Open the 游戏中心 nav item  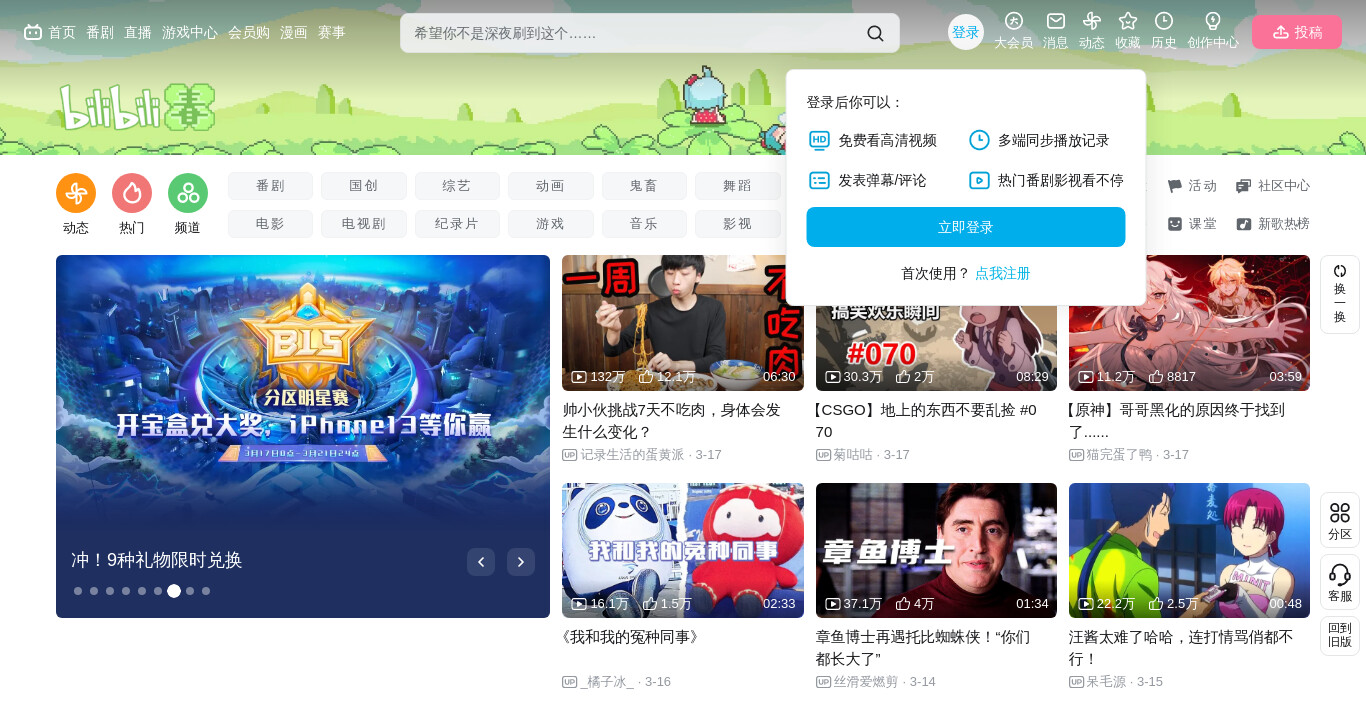pyautogui.click(x=190, y=32)
